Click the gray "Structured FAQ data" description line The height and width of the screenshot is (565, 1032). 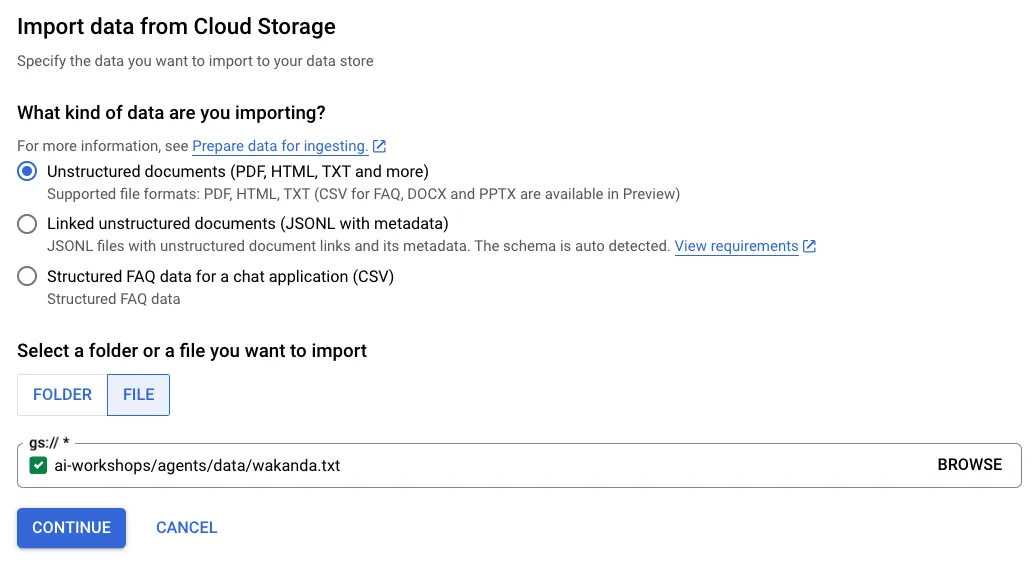[x=114, y=298]
